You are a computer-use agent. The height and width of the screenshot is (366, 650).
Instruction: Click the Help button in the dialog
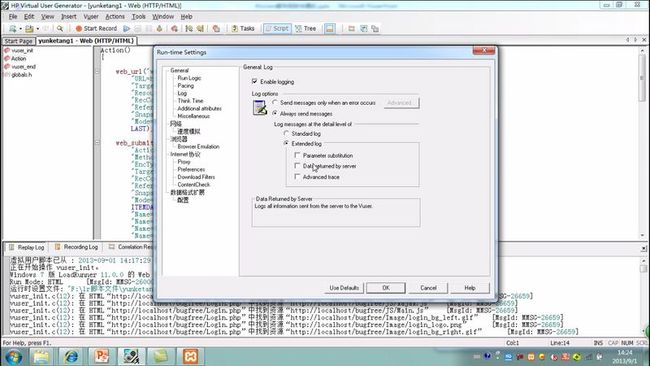pyautogui.click(x=470, y=288)
